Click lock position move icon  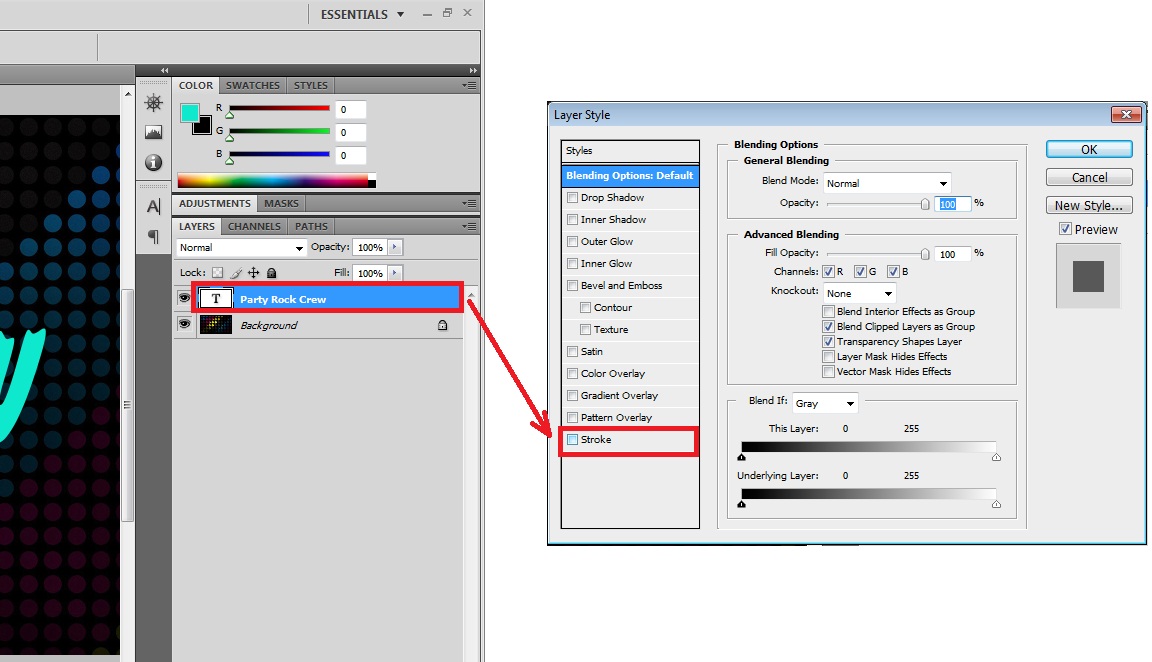[253, 273]
